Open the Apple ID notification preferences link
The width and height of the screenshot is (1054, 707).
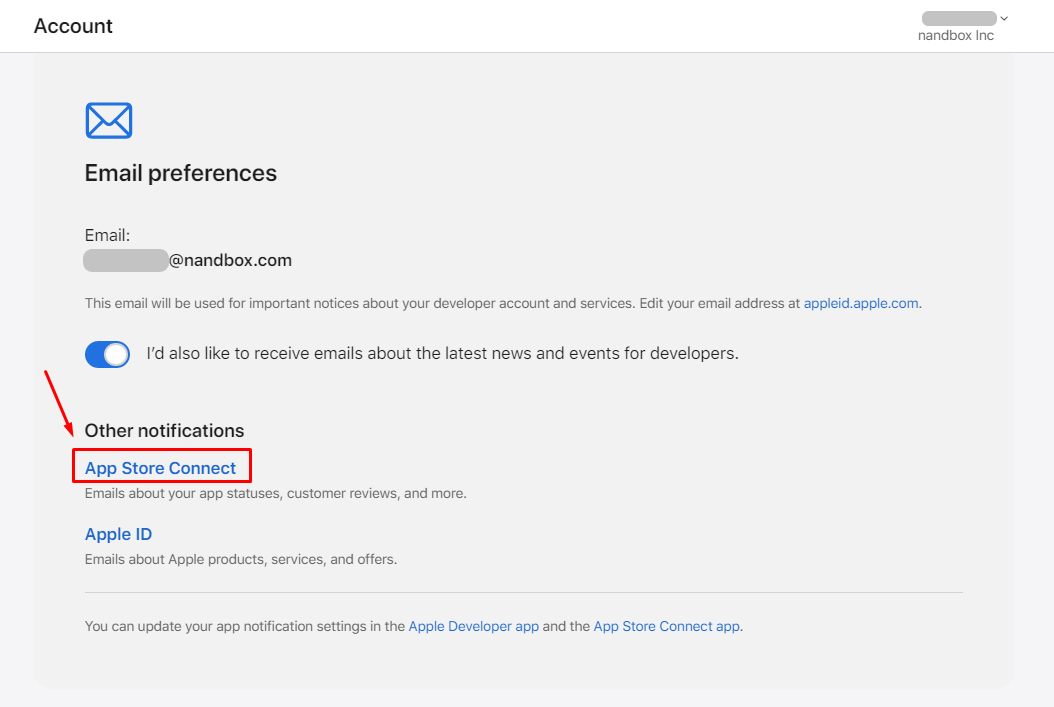118,534
